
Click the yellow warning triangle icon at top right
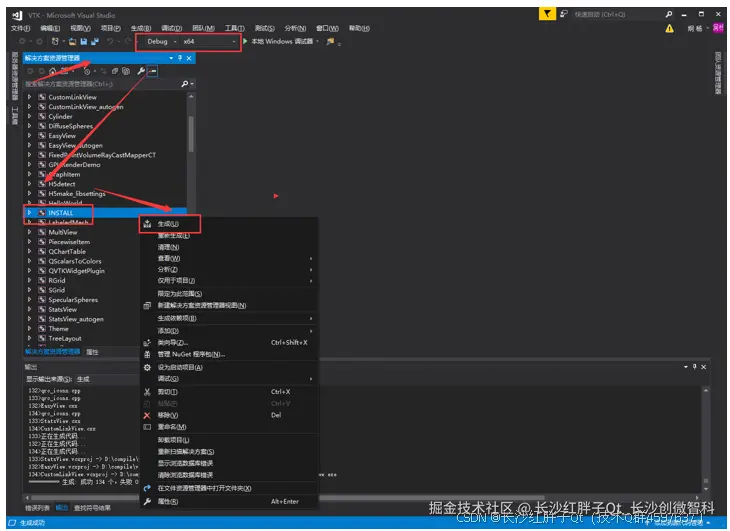[x=669, y=28]
